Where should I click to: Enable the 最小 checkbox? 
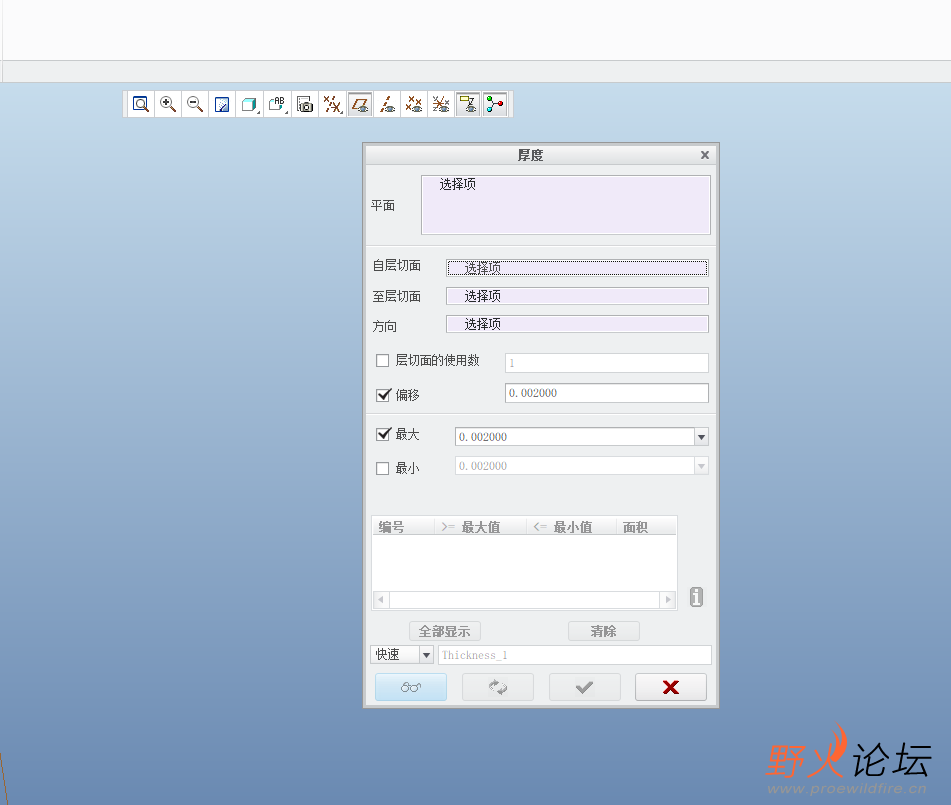(x=383, y=468)
